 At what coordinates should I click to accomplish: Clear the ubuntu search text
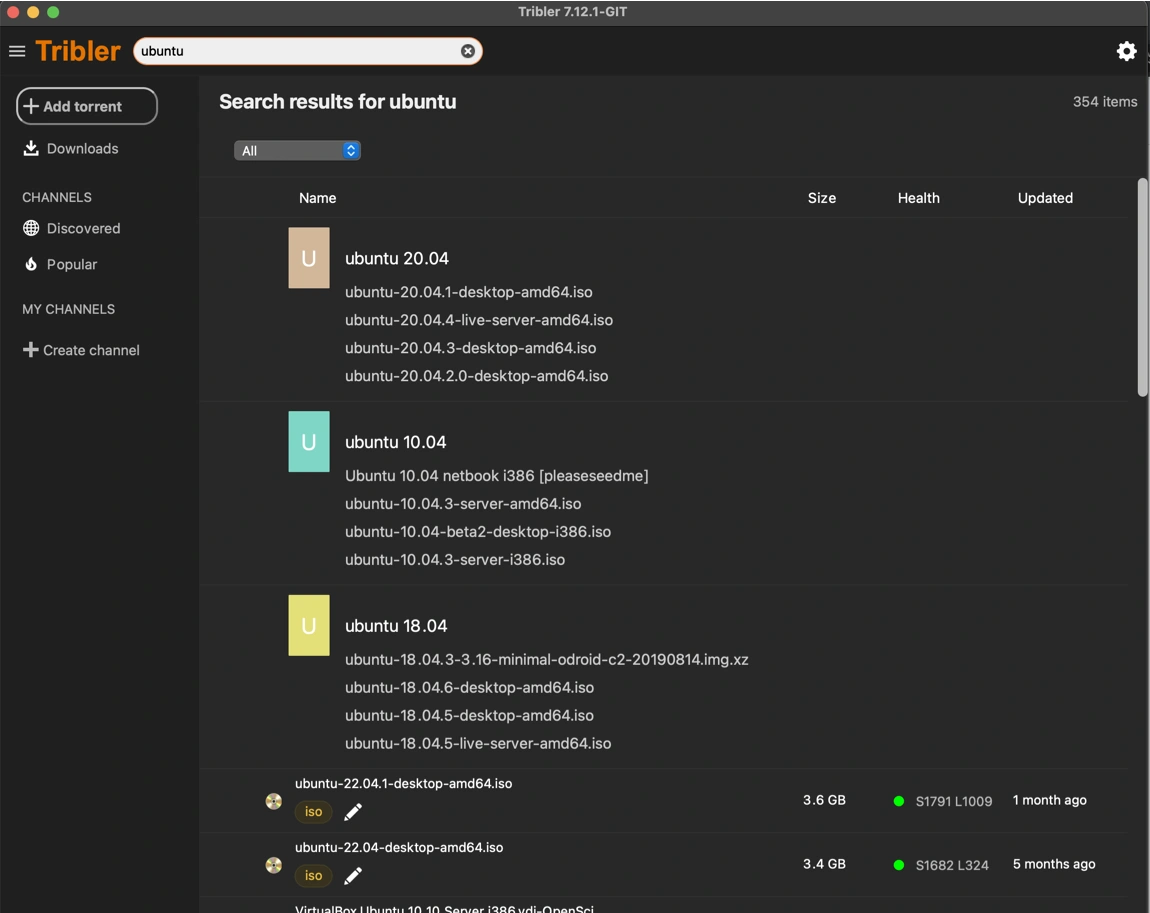[467, 51]
